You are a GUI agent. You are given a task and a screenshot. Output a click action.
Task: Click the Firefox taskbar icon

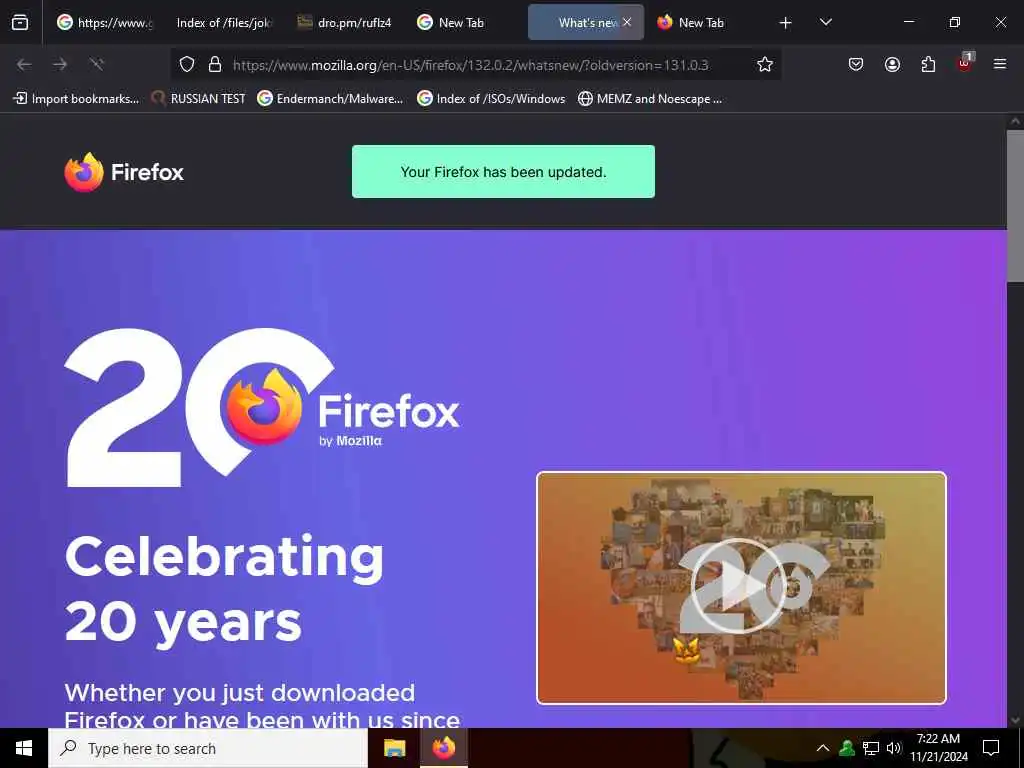click(x=443, y=748)
